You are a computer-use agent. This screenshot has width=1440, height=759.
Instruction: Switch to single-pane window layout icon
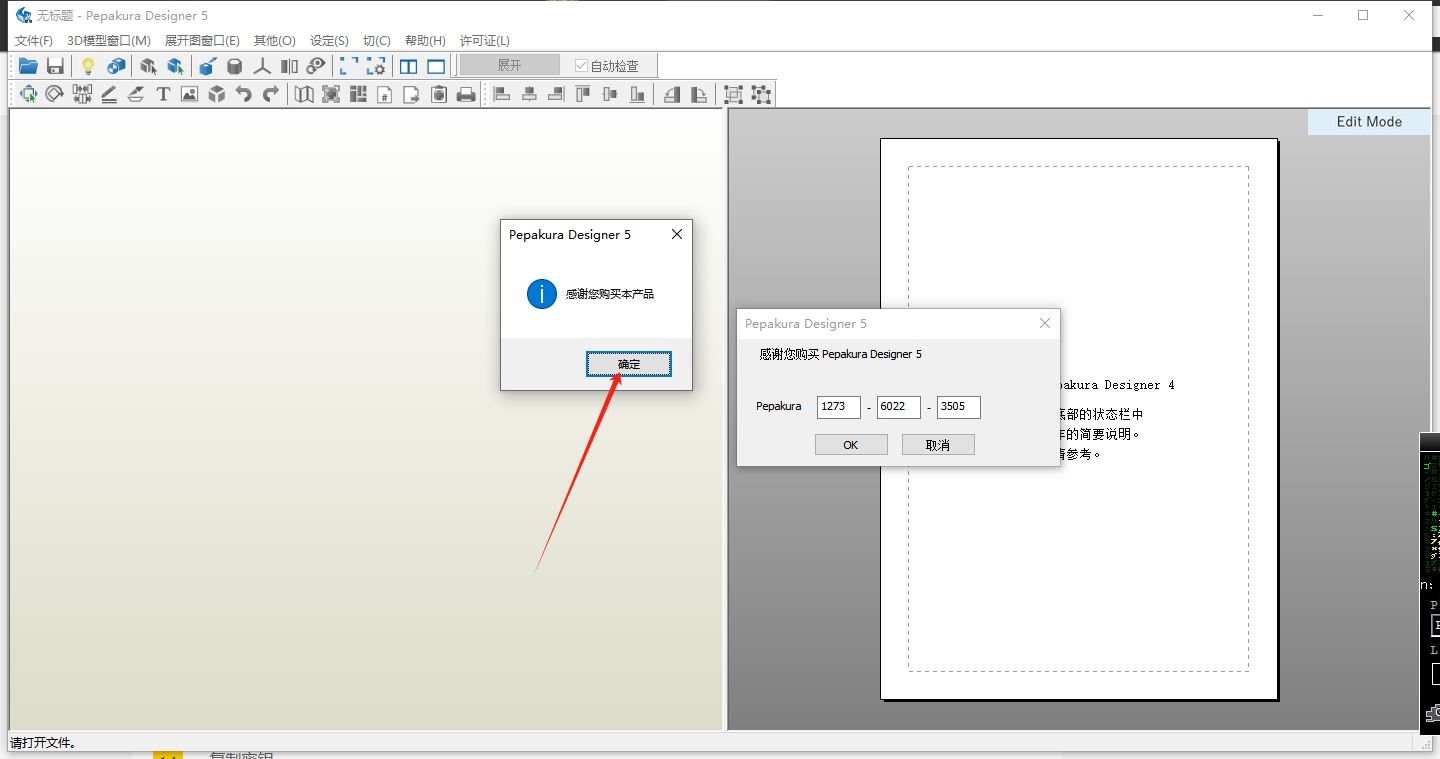[x=436, y=66]
